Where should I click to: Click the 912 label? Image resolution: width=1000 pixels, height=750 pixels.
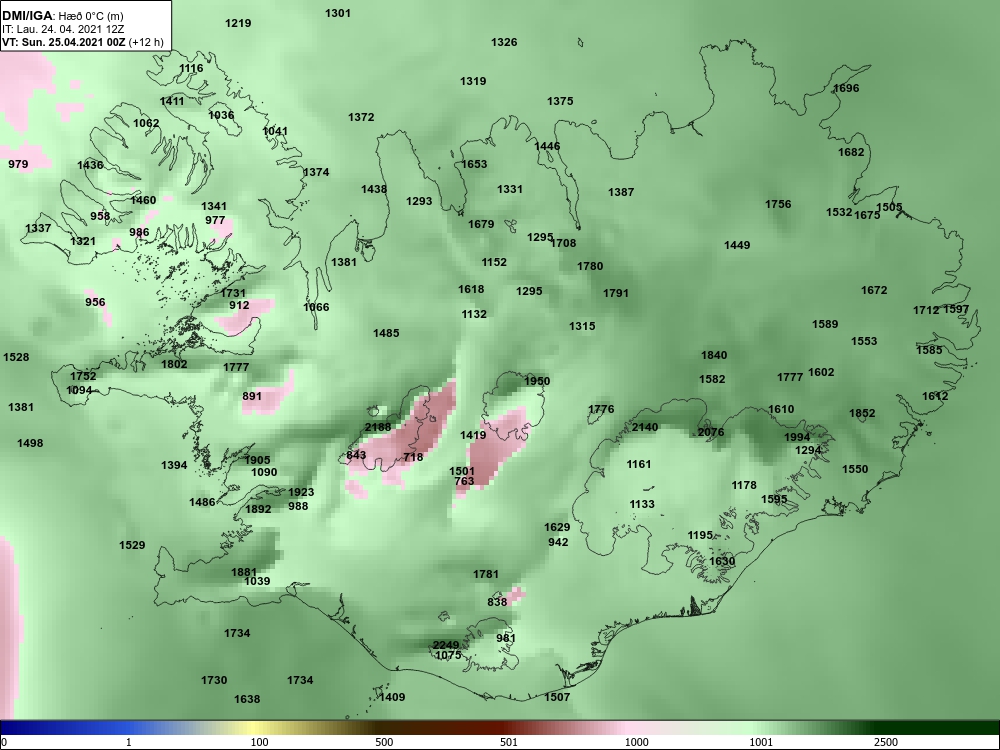coord(239,305)
